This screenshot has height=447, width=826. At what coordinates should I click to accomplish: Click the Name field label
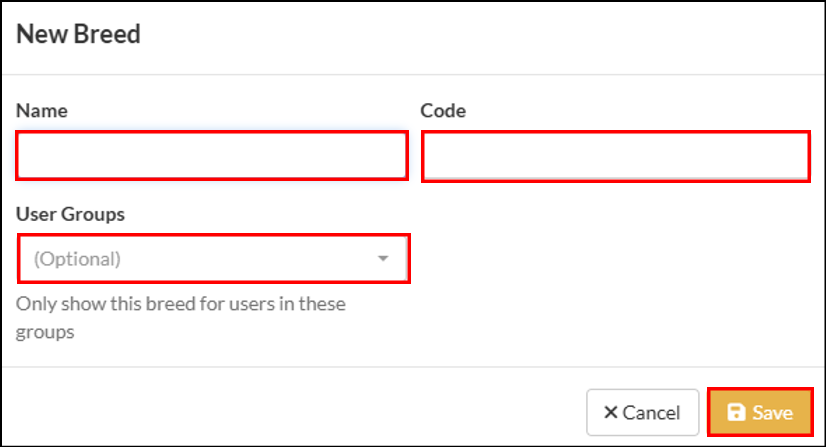[42, 111]
